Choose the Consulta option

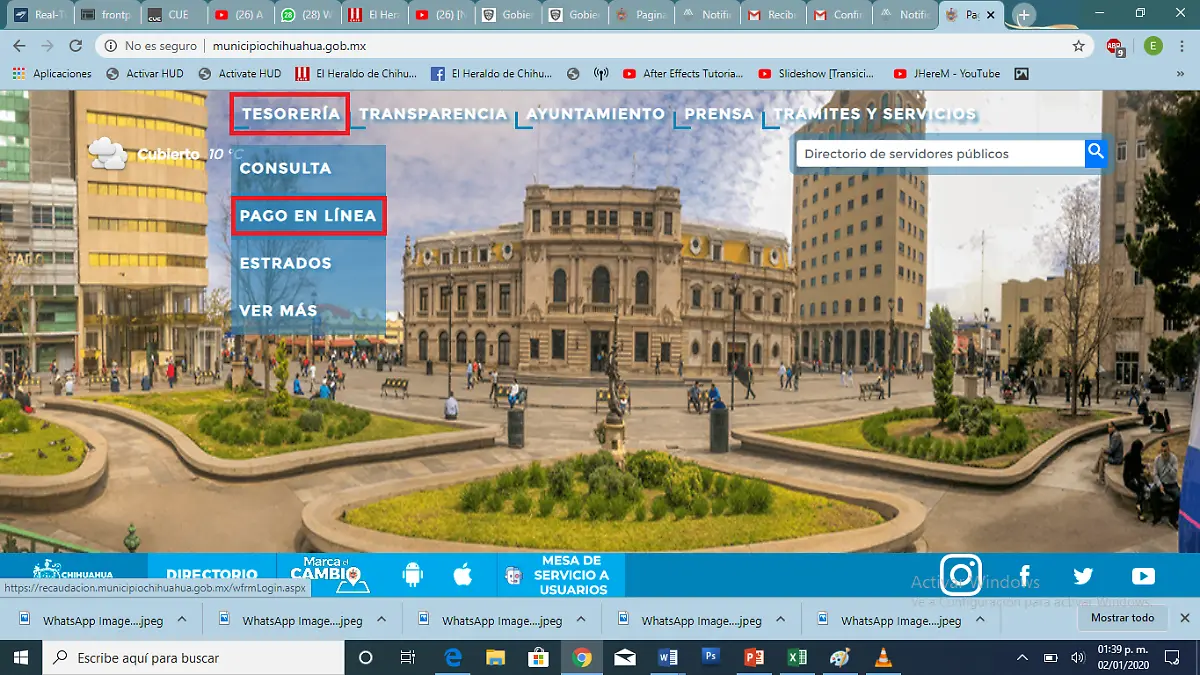click(x=285, y=168)
